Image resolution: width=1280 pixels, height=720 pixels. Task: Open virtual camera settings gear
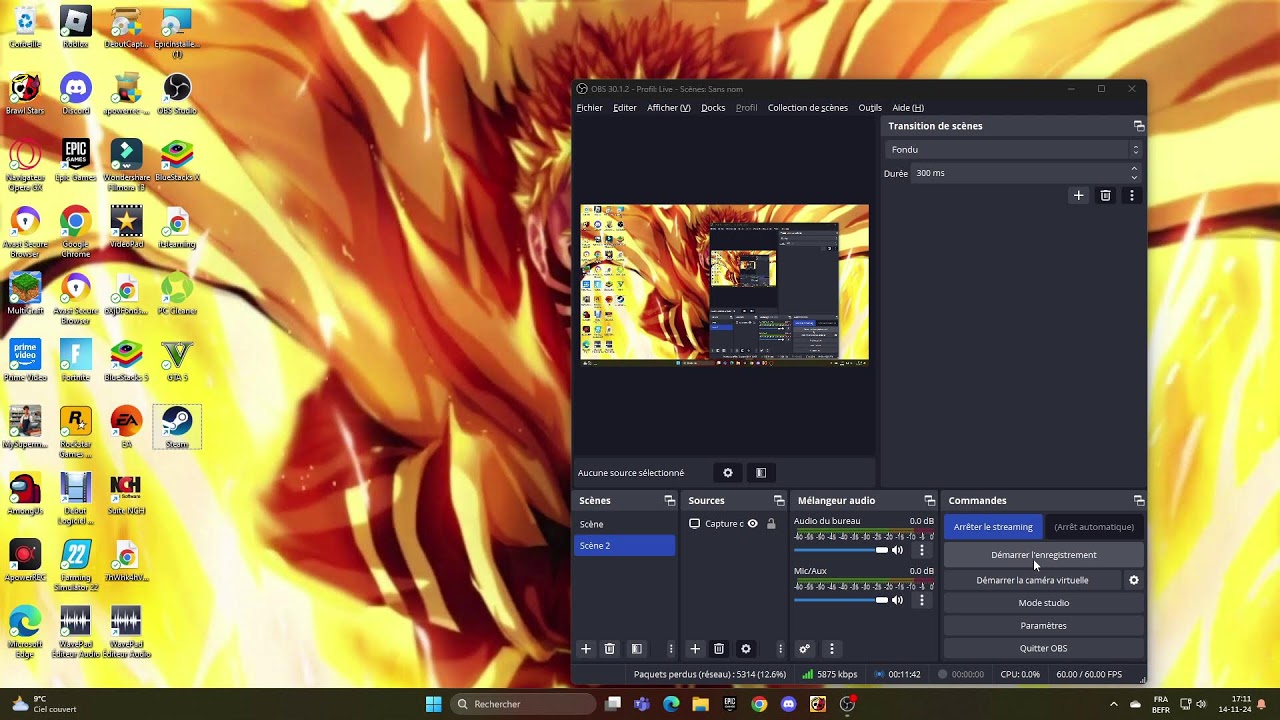(1134, 580)
